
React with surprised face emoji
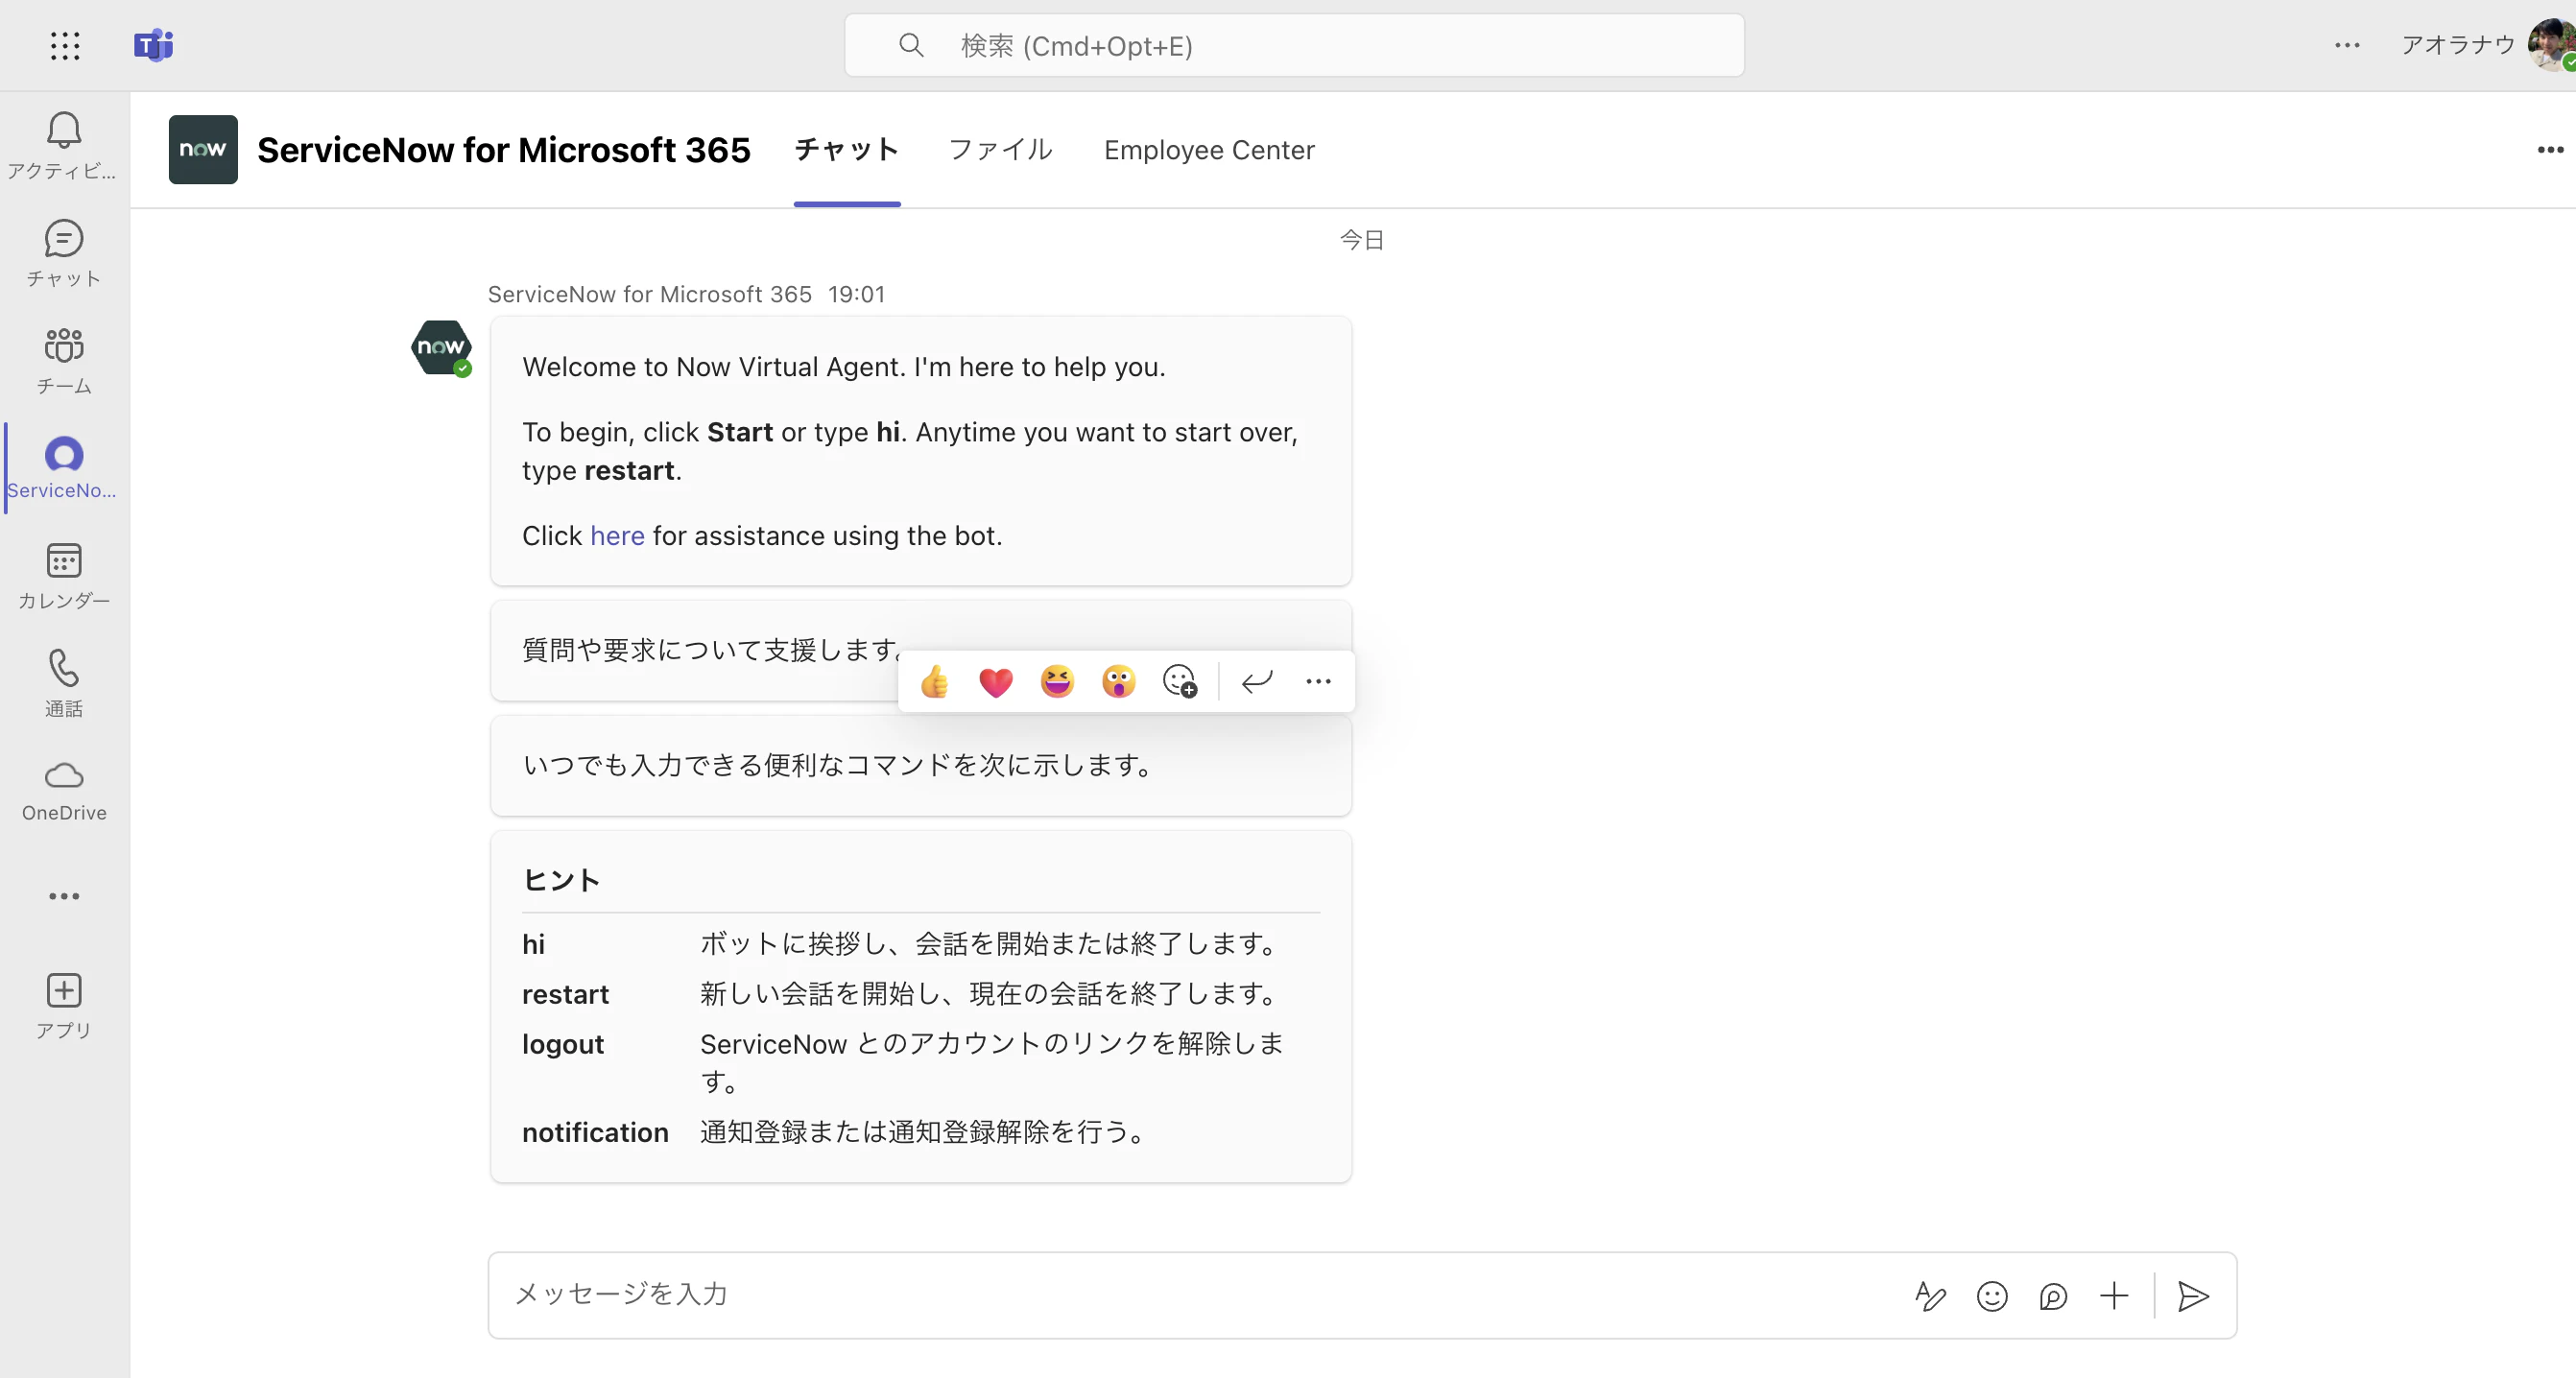point(1118,681)
